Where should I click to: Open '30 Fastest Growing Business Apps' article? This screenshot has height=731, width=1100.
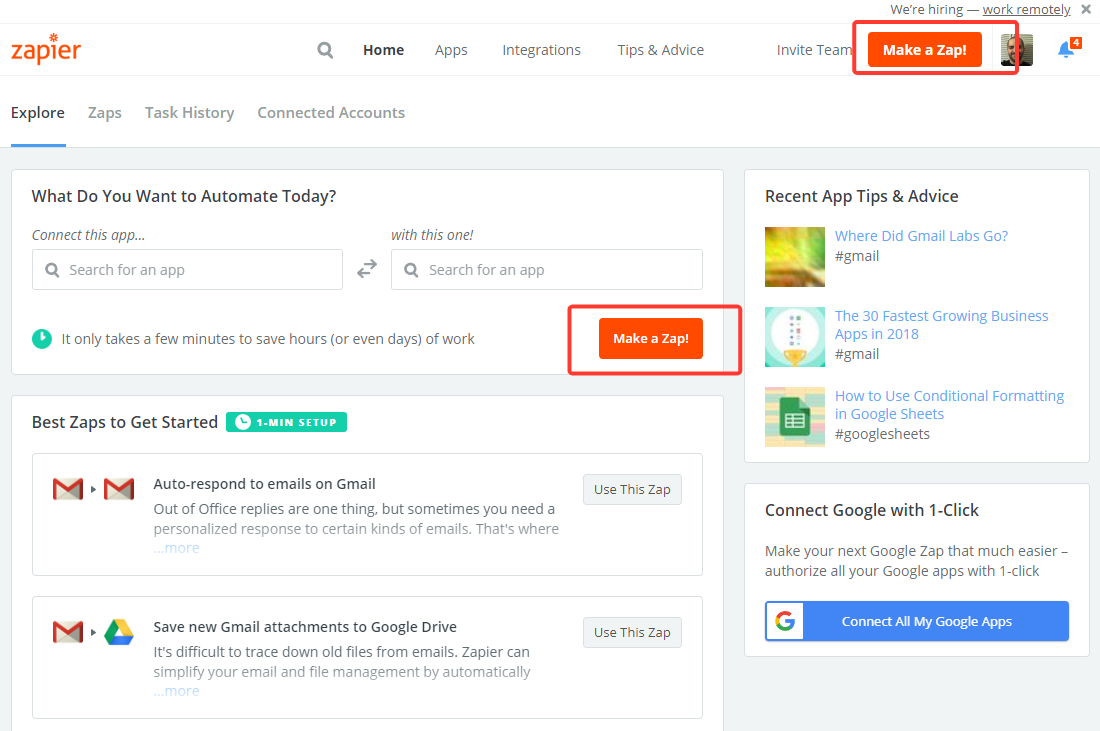[941, 325]
